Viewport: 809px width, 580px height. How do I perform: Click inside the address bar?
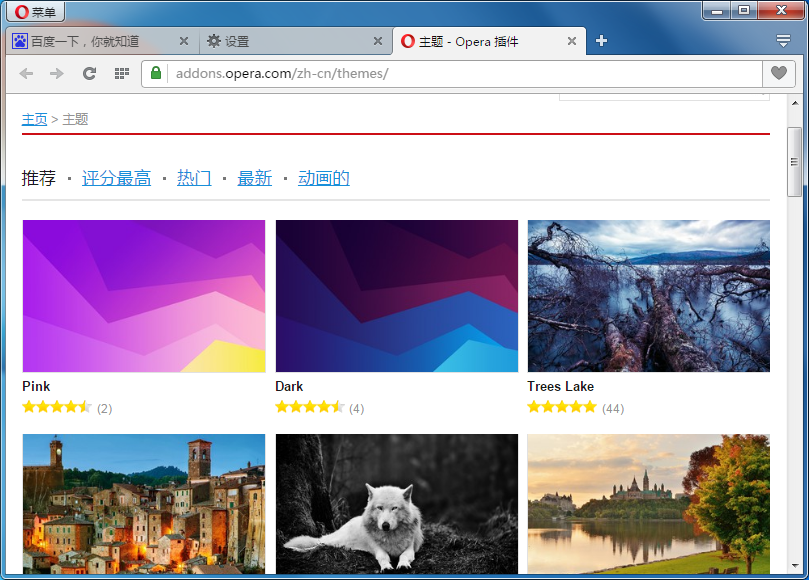click(400, 73)
